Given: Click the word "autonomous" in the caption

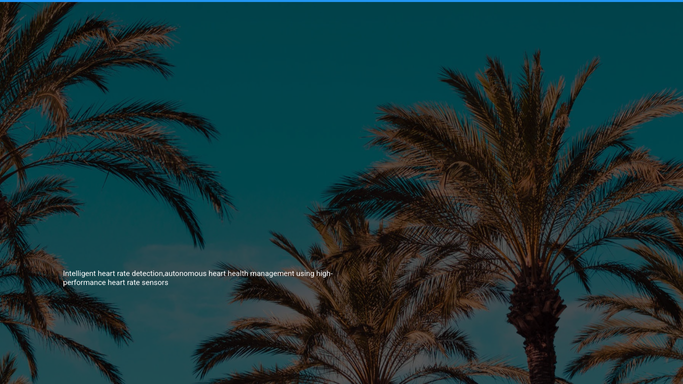Looking at the screenshot, I should [x=186, y=274].
